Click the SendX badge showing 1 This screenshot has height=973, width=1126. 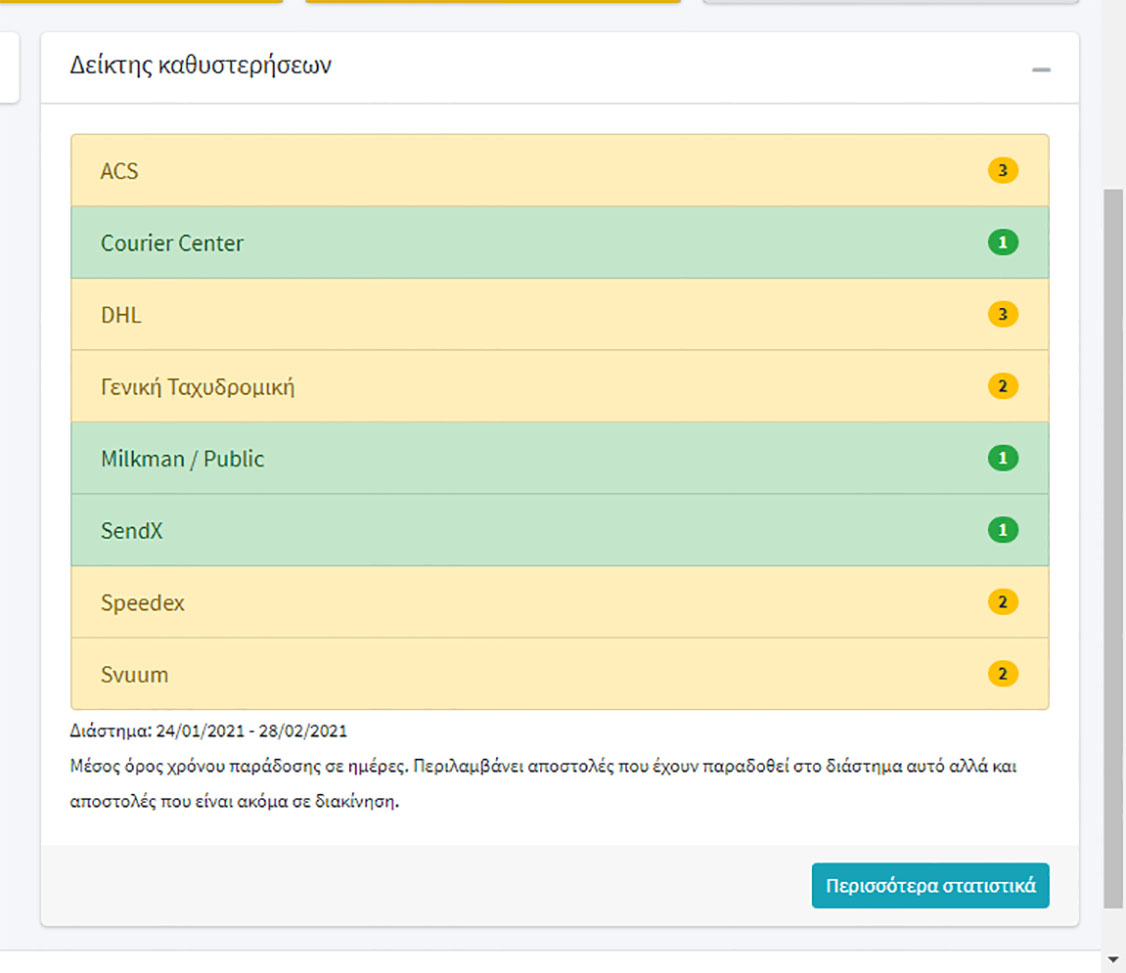[1002, 530]
